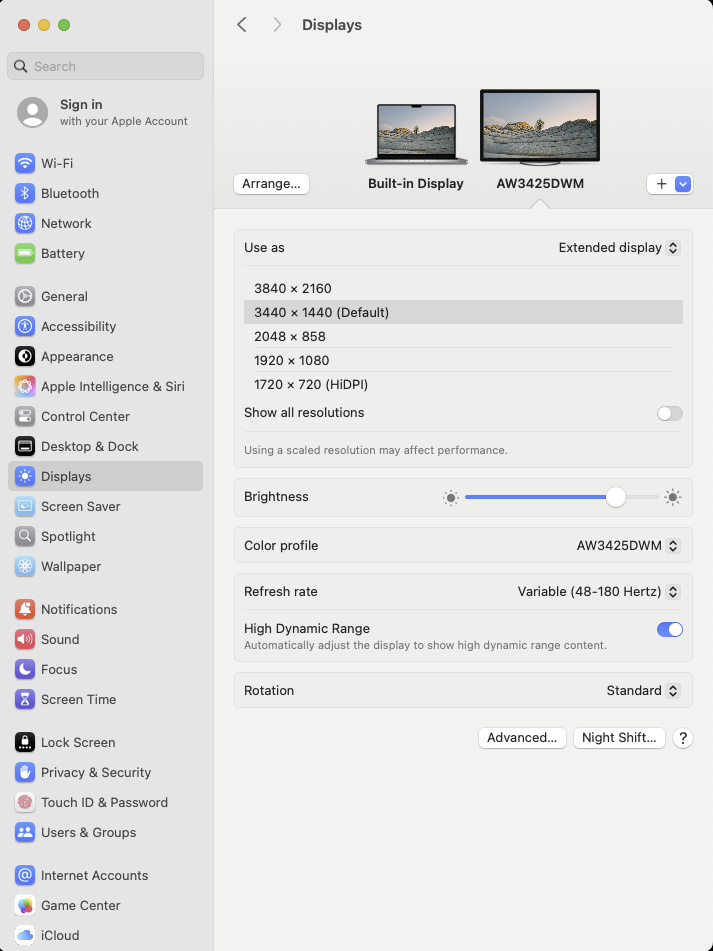Screen dimensions: 713x951
Task: Click the high brightness sun icon
Action: click(672, 497)
